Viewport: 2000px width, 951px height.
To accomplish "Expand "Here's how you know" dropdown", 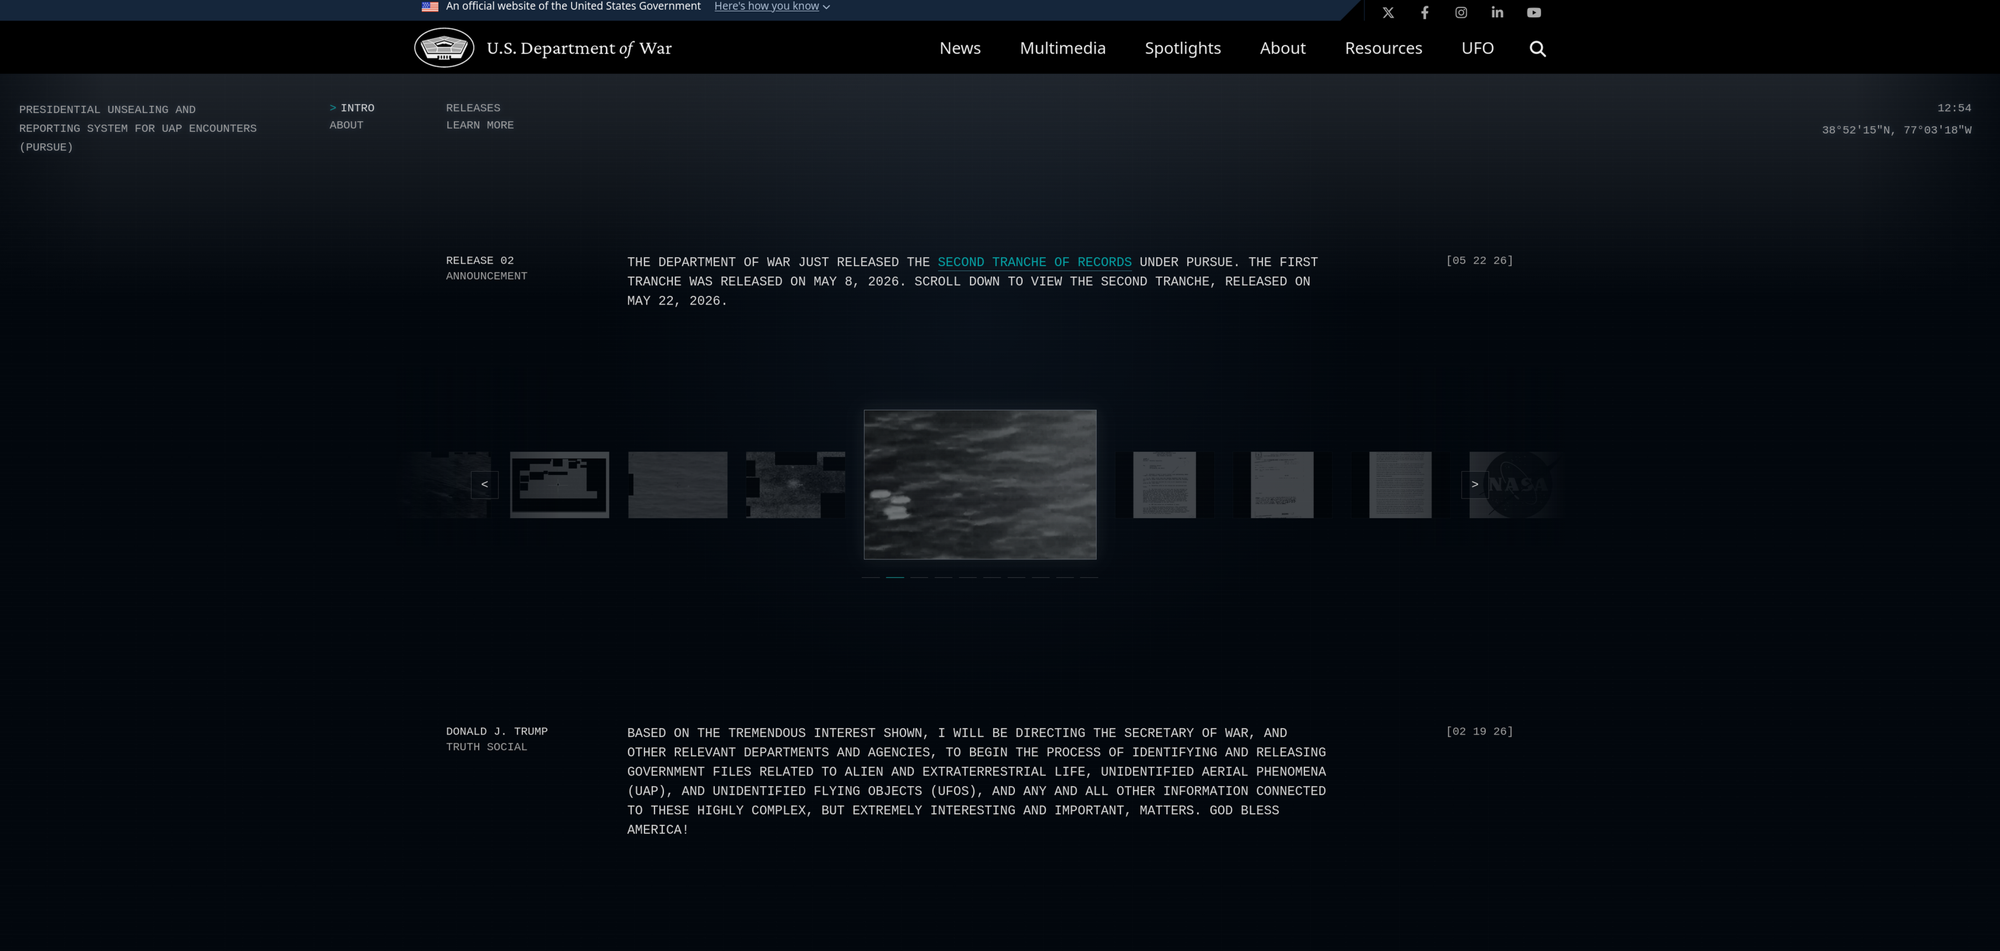I will pos(772,6).
